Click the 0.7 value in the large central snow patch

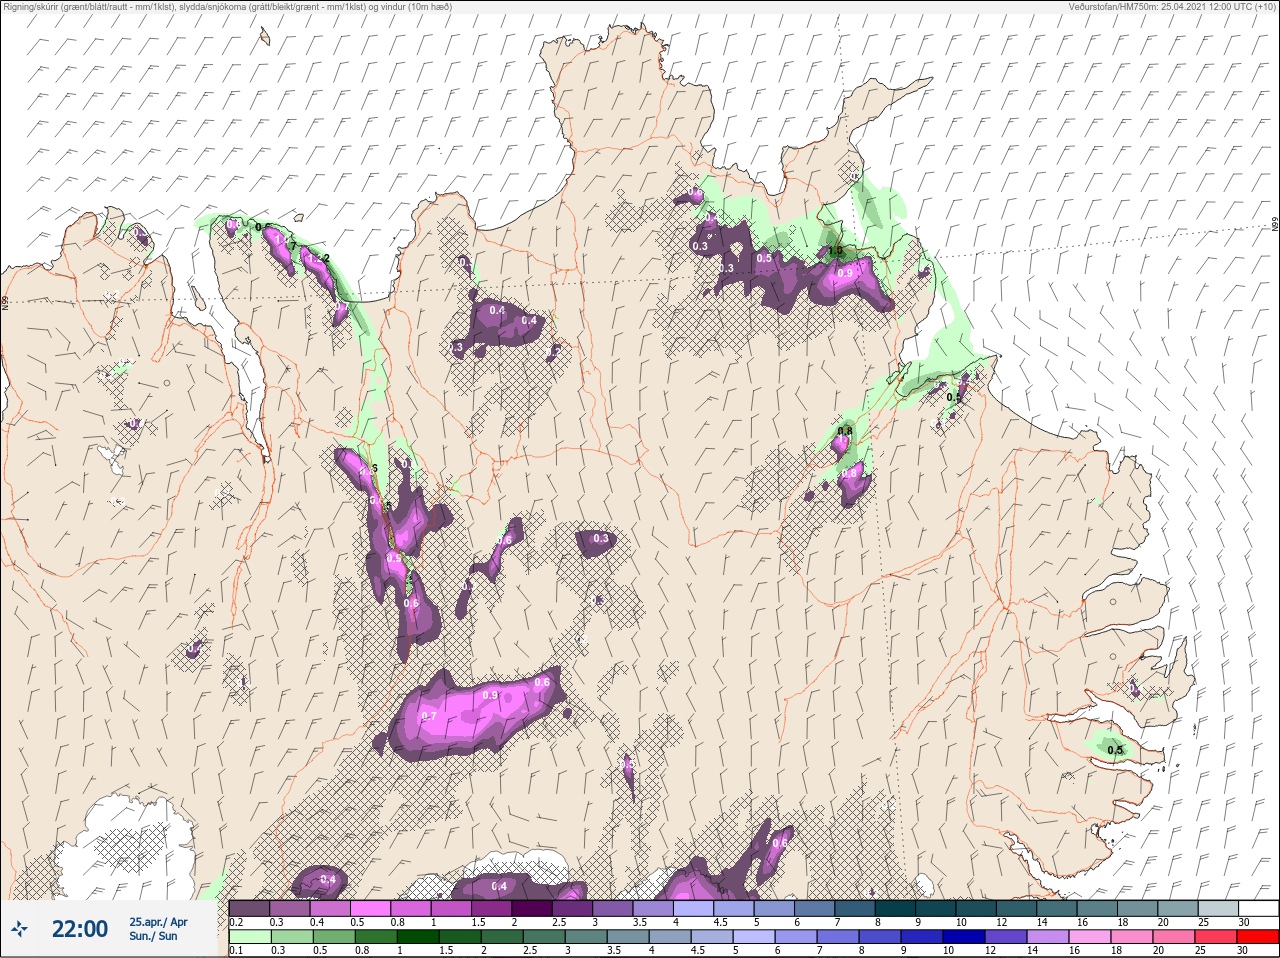click(x=429, y=716)
